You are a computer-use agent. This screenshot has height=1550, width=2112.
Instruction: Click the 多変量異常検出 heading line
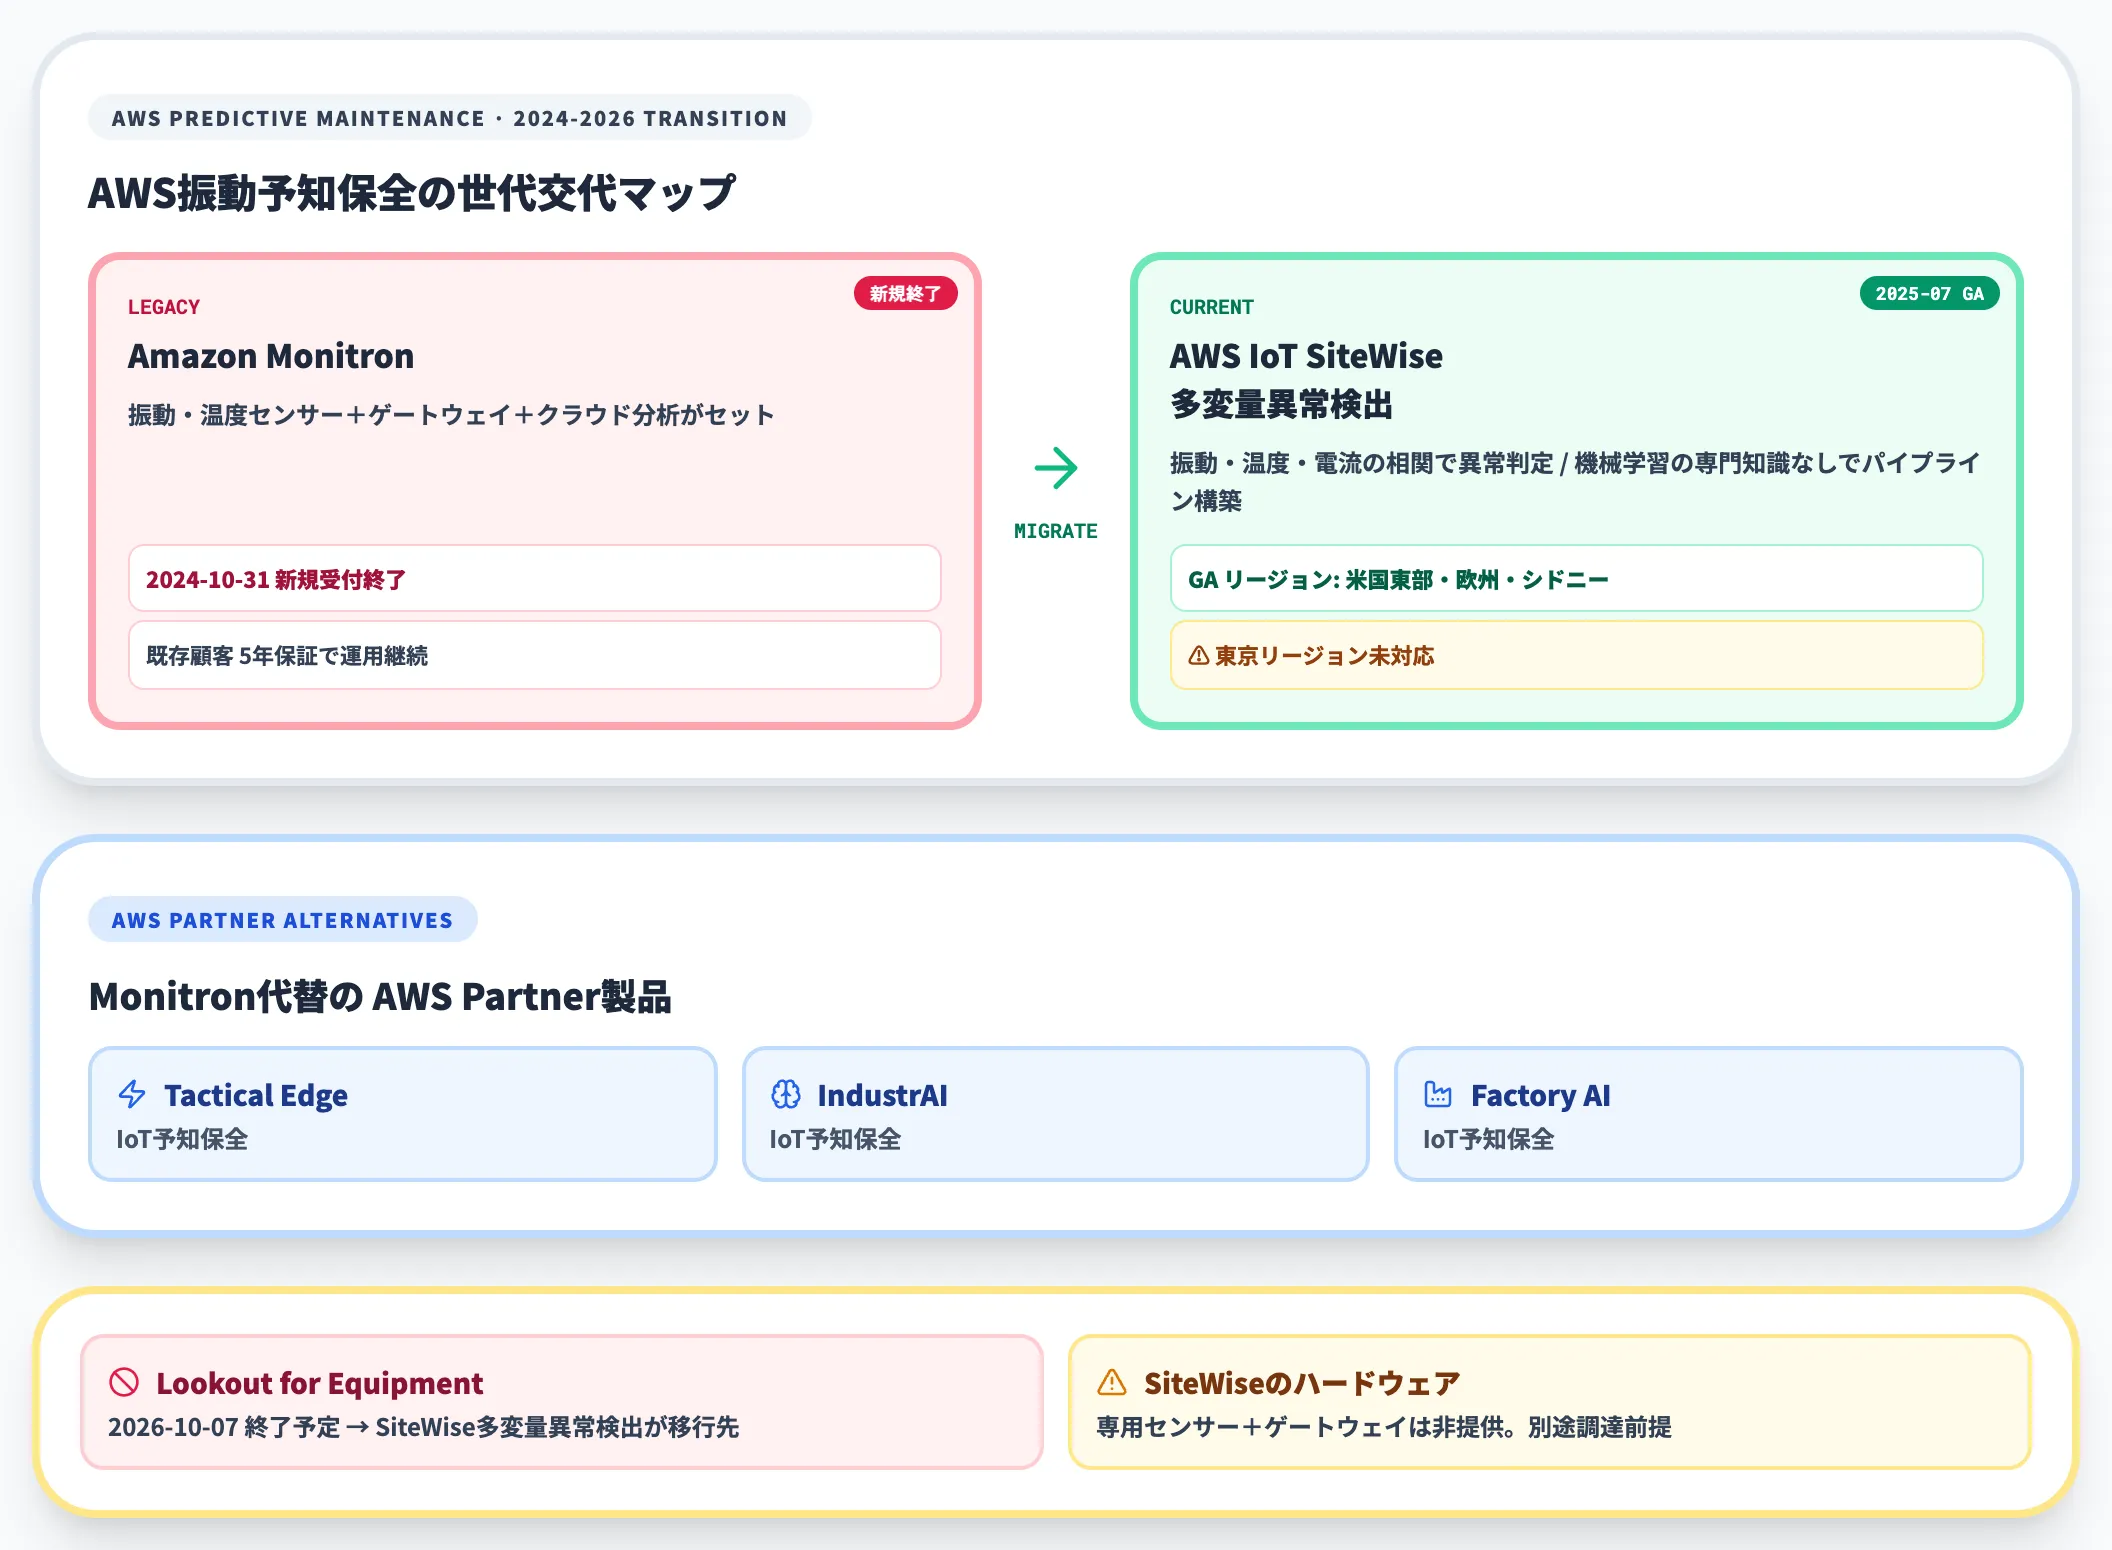click(x=1281, y=404)
